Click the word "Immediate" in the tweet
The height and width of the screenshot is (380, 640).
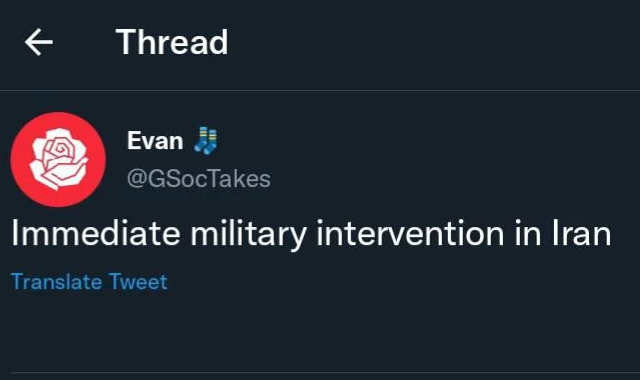click(x=96, y=233)
